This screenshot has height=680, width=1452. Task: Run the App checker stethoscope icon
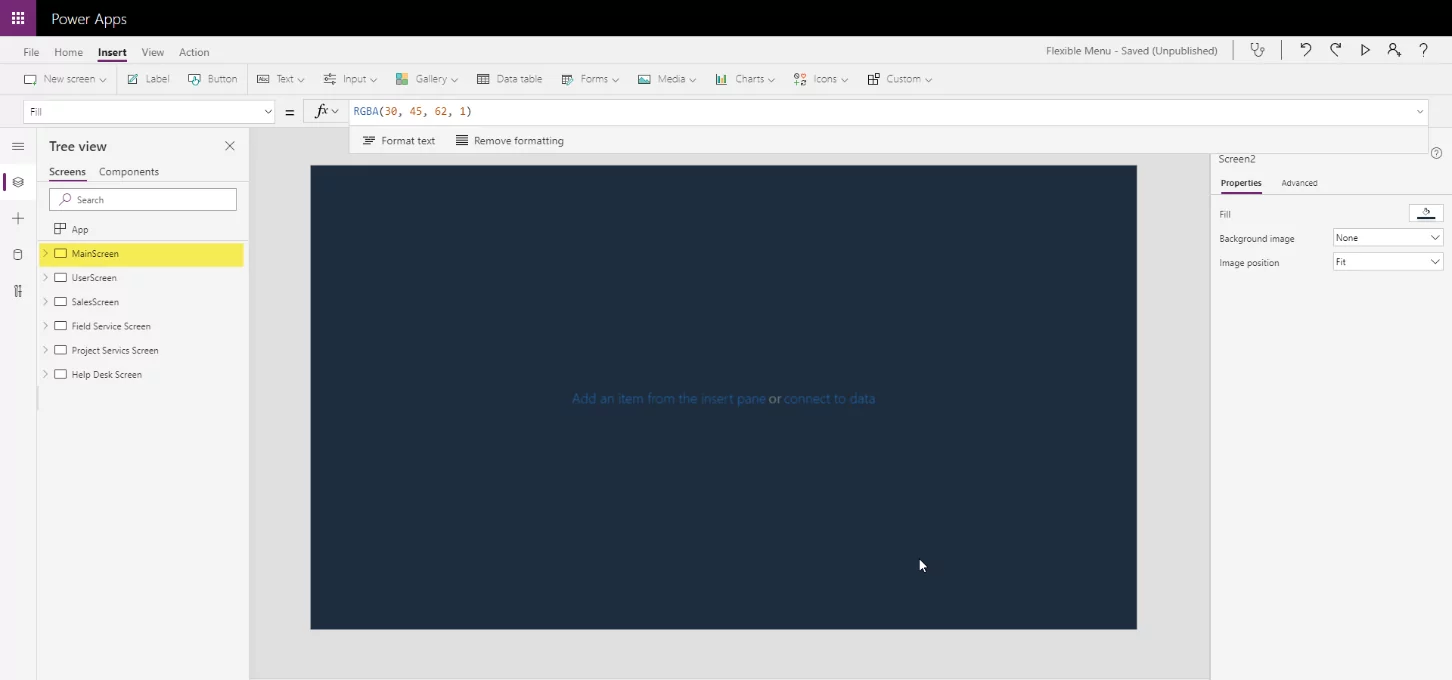pos(1258,50)
